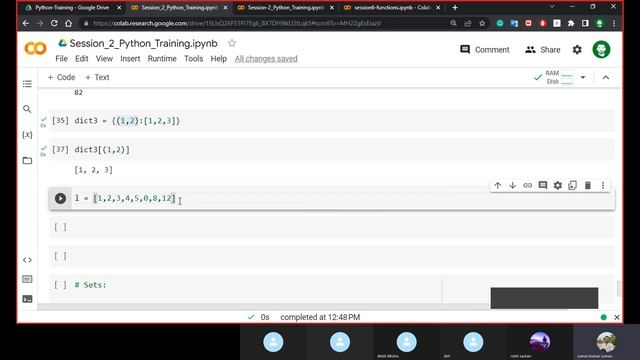This screenshot has height=360, width=640.
Task: Move the selected cell down
Action: (x=513, y=185)
